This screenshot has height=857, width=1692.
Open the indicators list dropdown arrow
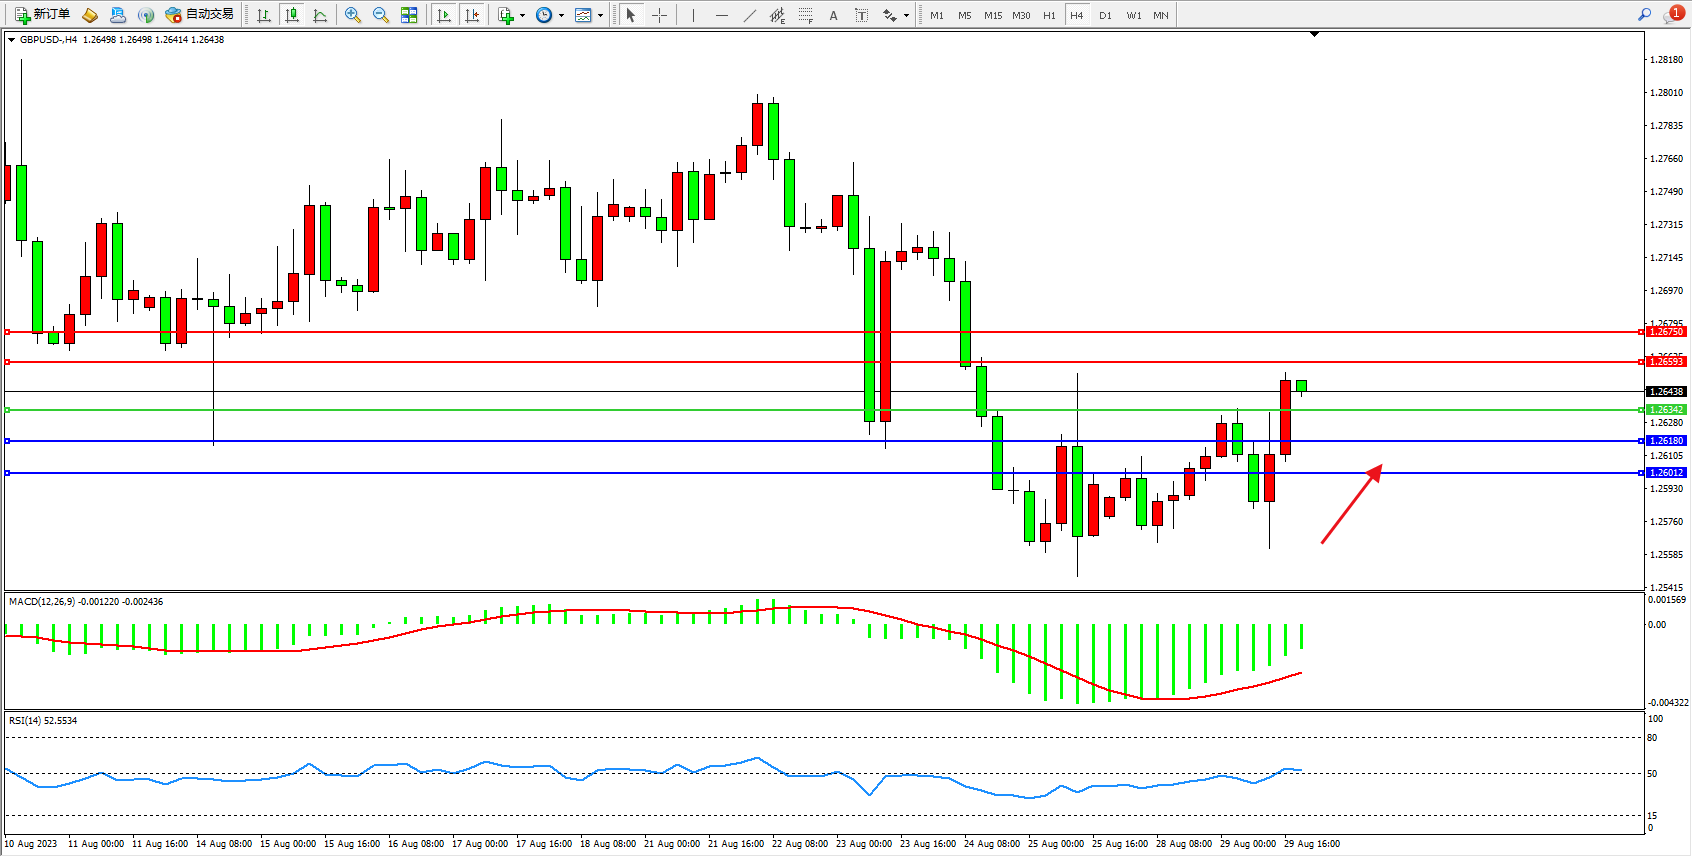click(522, 15)
